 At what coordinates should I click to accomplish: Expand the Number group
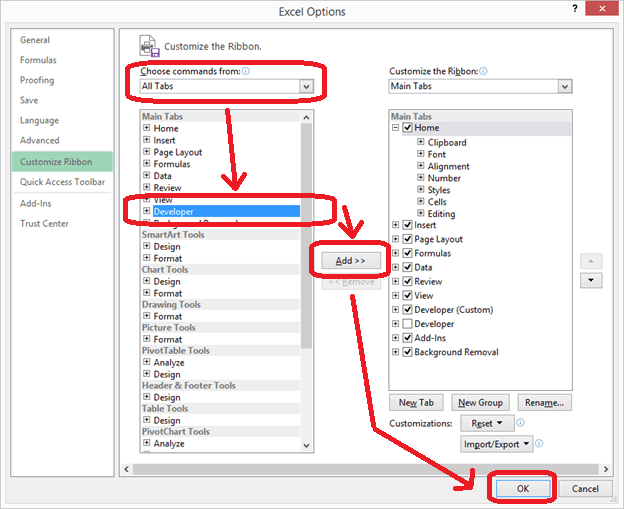[421, 177]
